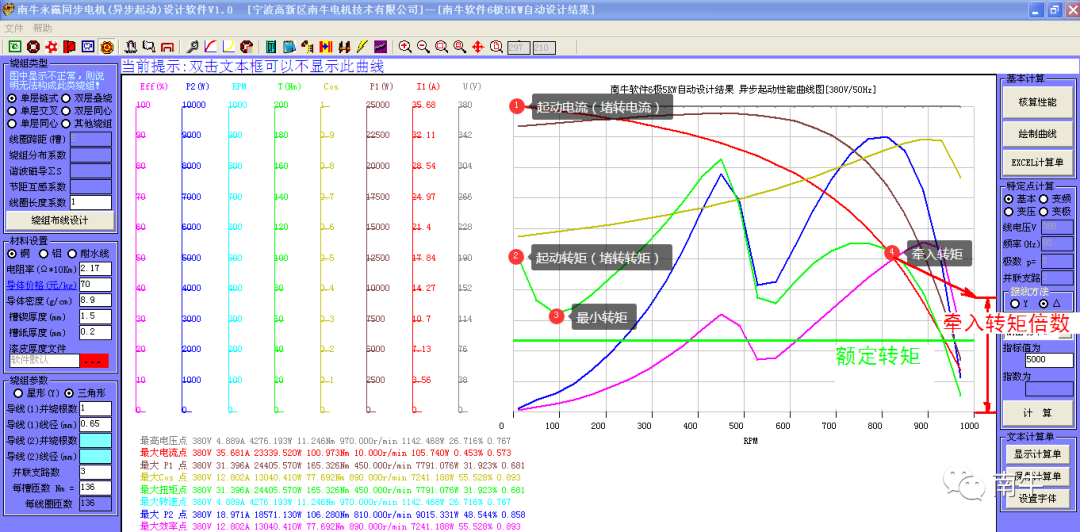This screenshot has height=532, width=1080.
Task: Click the teal calculator toolbar icon
Action: (x=271, y=47)
